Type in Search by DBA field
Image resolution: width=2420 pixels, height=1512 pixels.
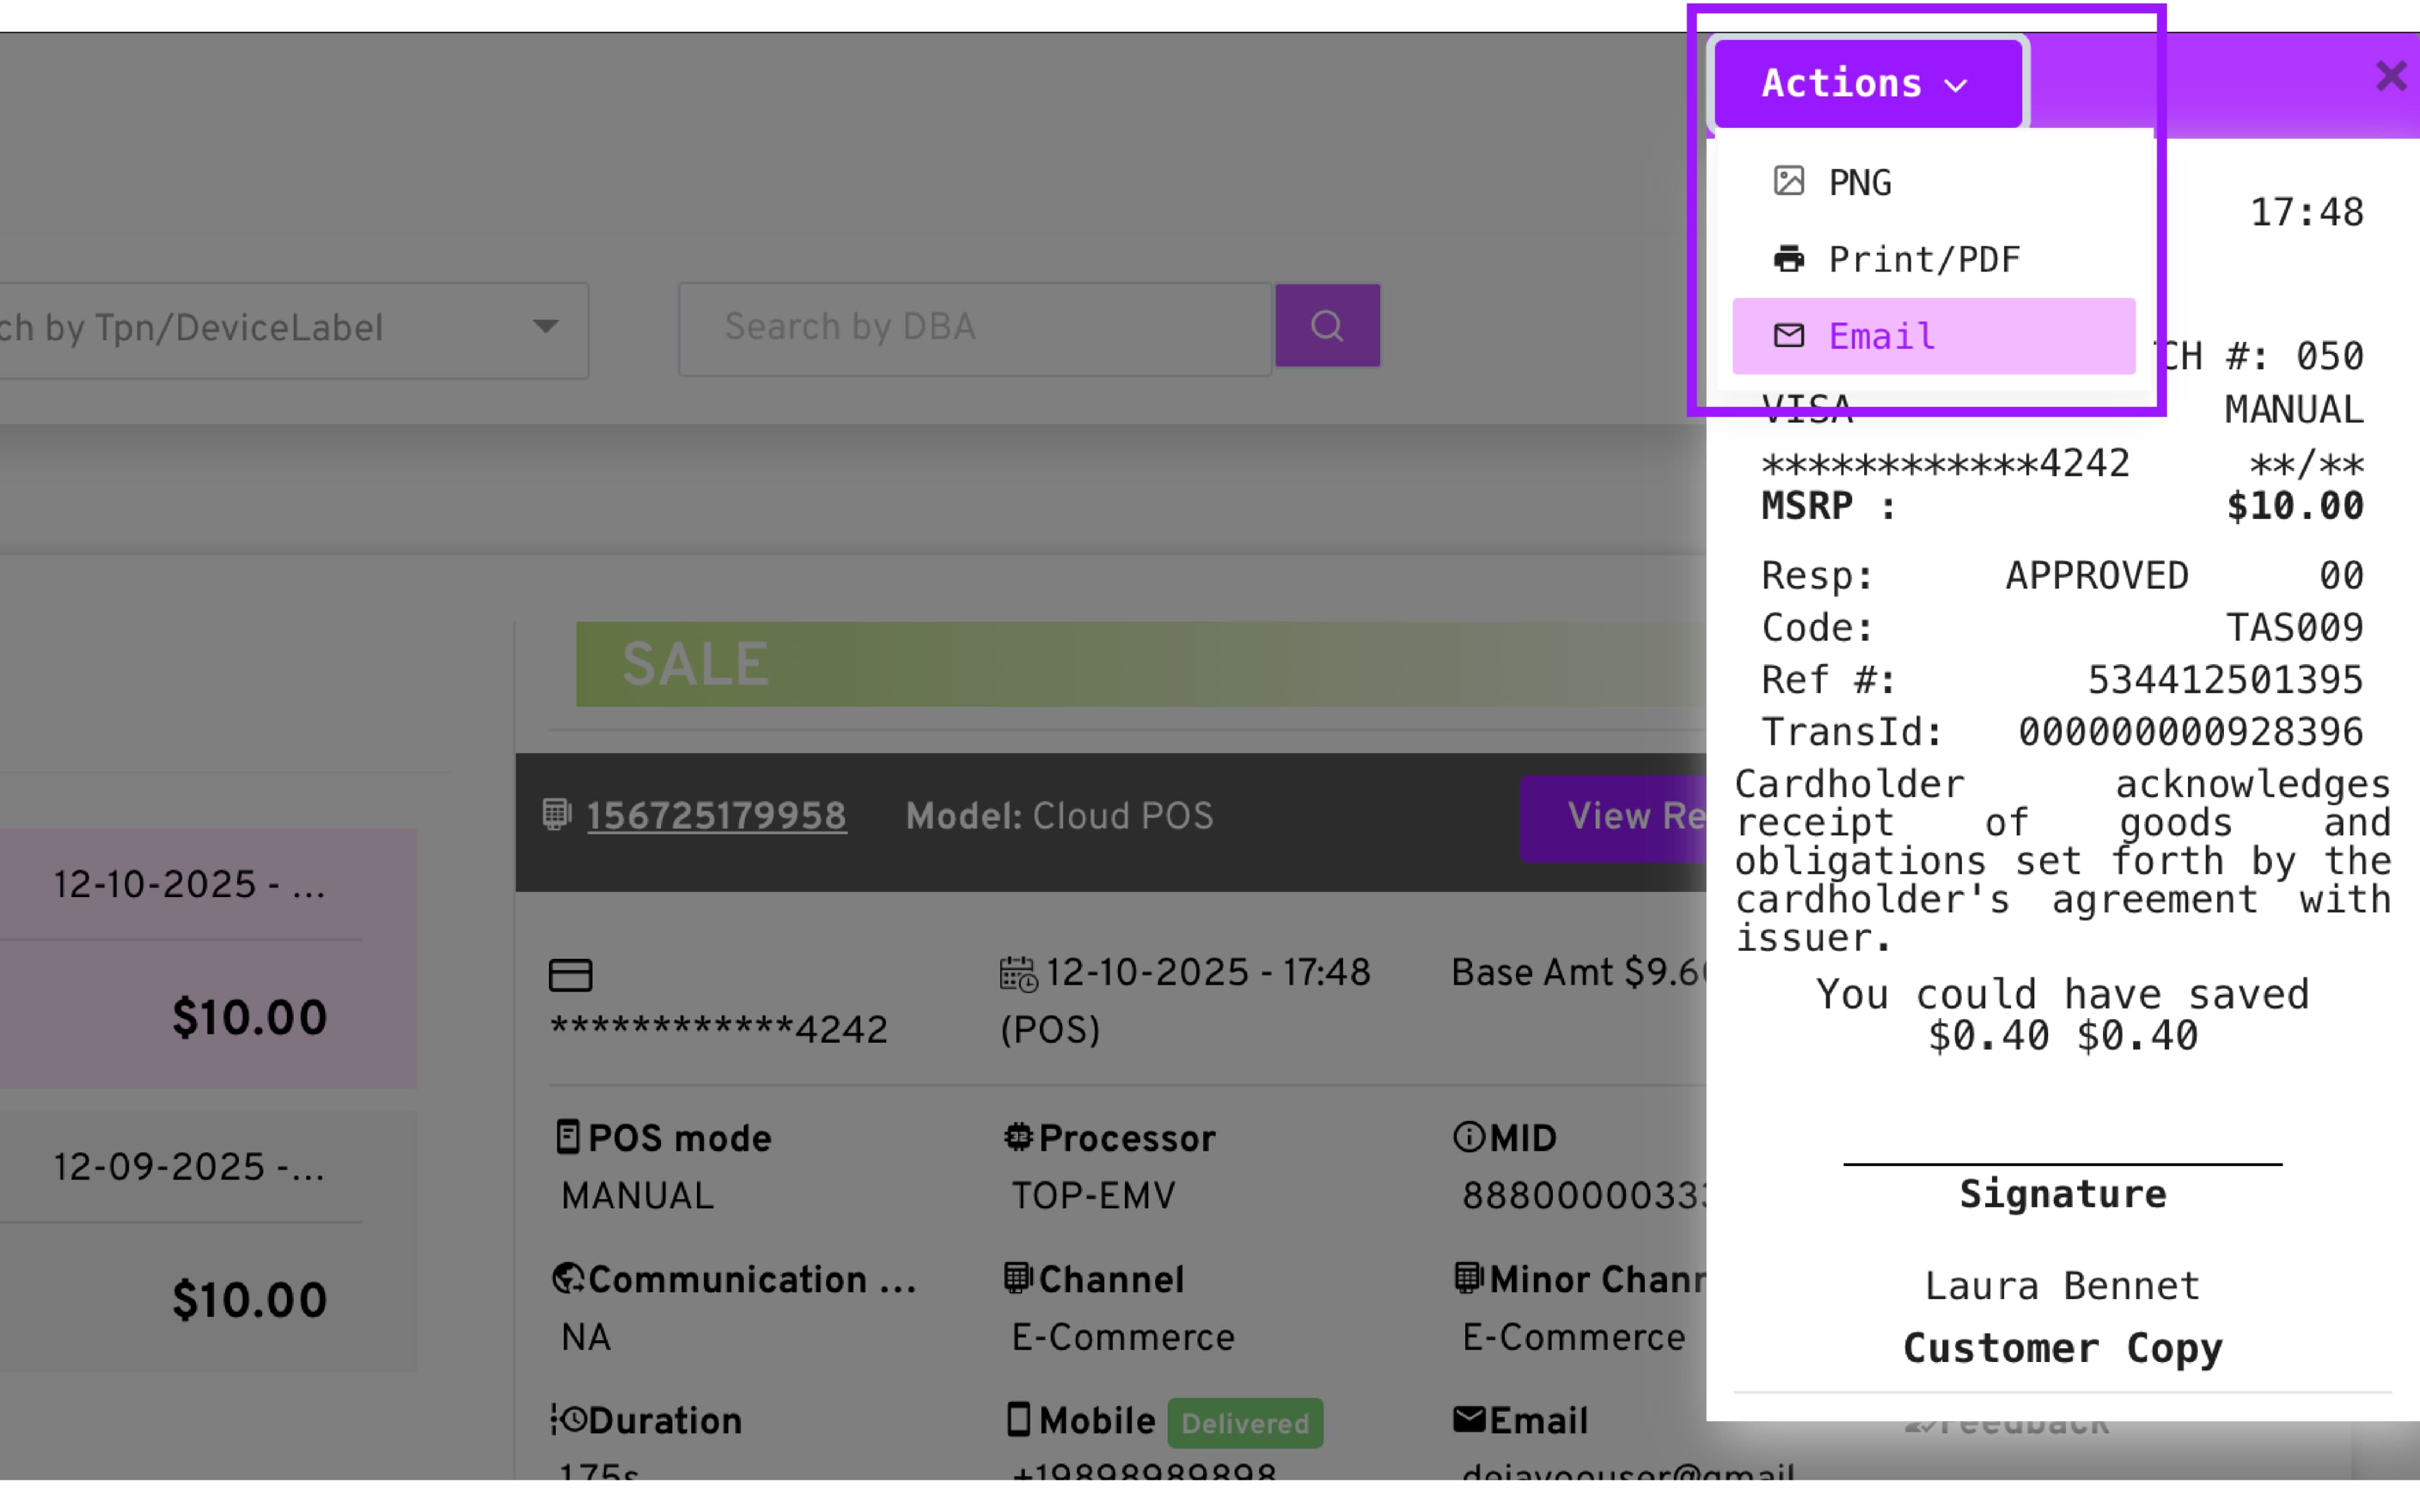coord(974,328)
